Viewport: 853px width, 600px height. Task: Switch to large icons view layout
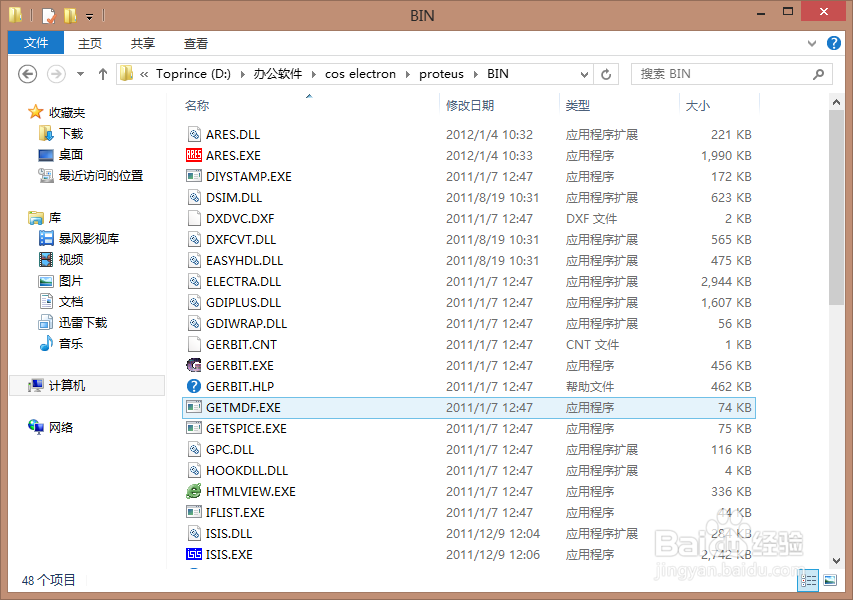click(x=830, y=580)
